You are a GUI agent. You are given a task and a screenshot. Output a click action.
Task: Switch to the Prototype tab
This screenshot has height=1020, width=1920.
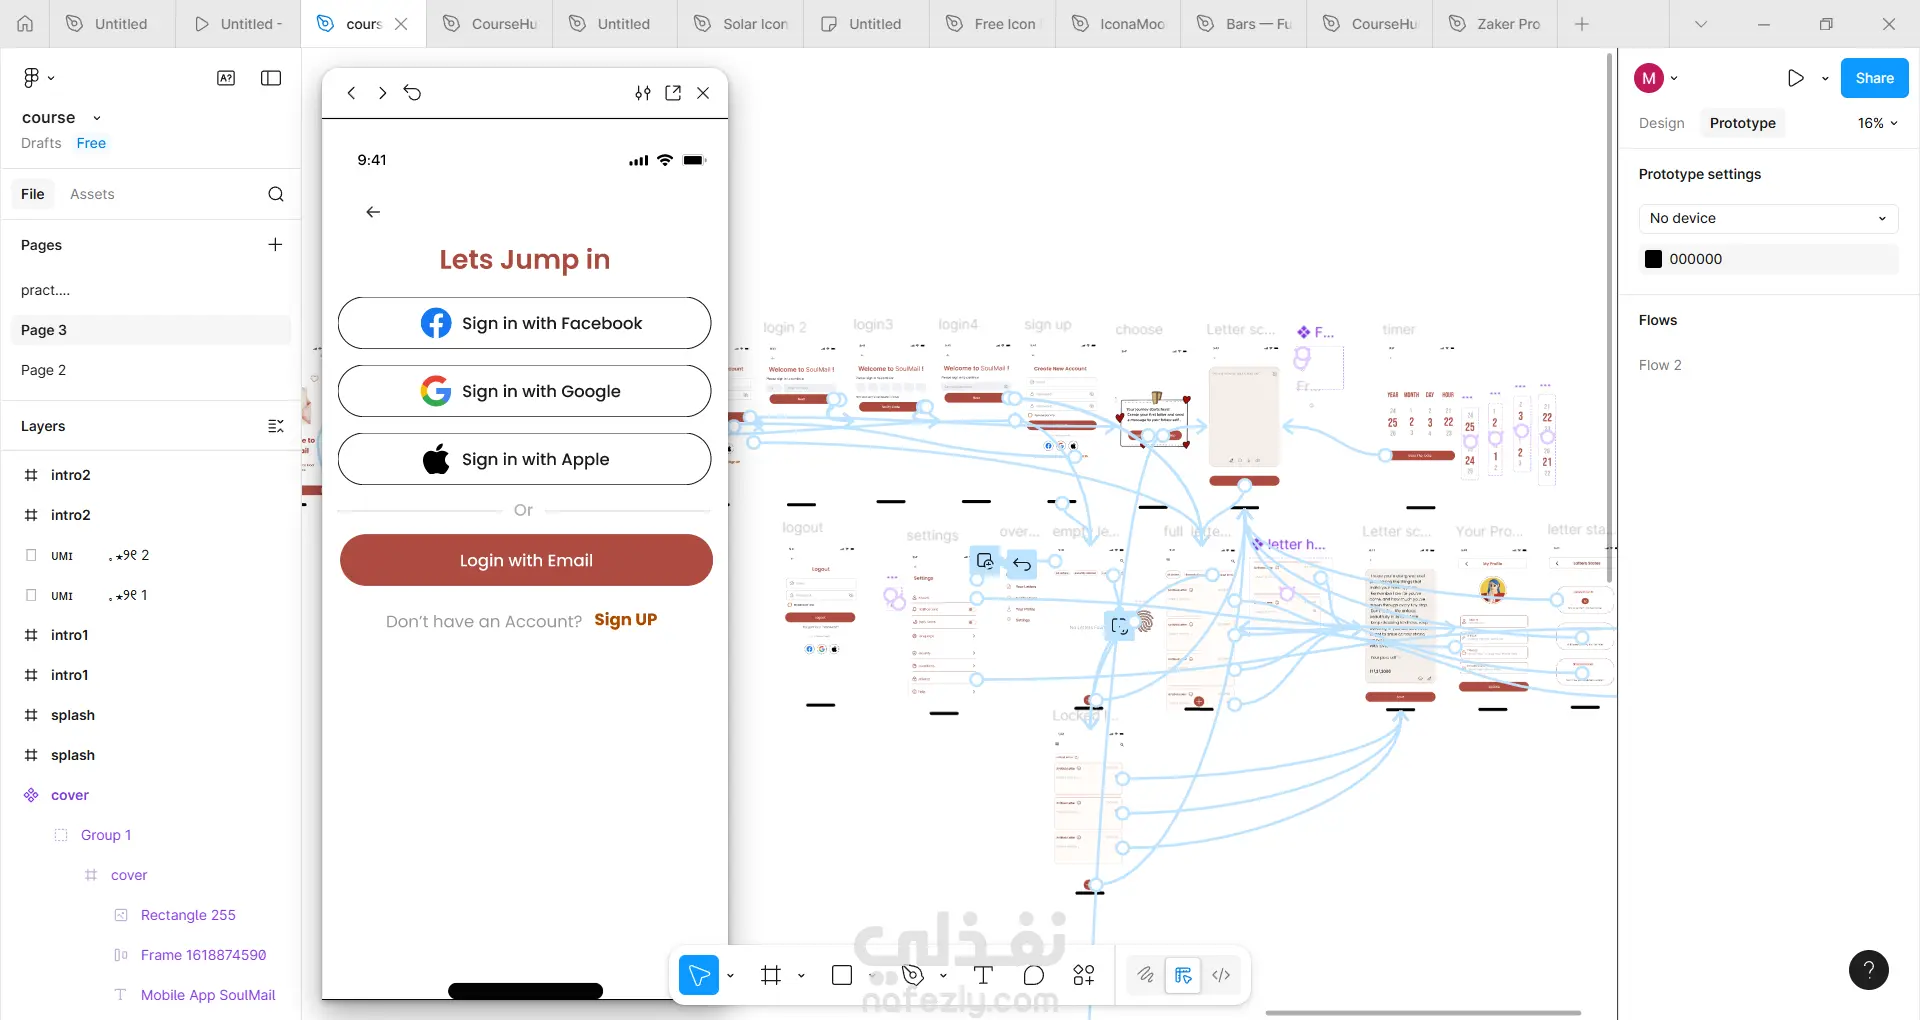1742,123
